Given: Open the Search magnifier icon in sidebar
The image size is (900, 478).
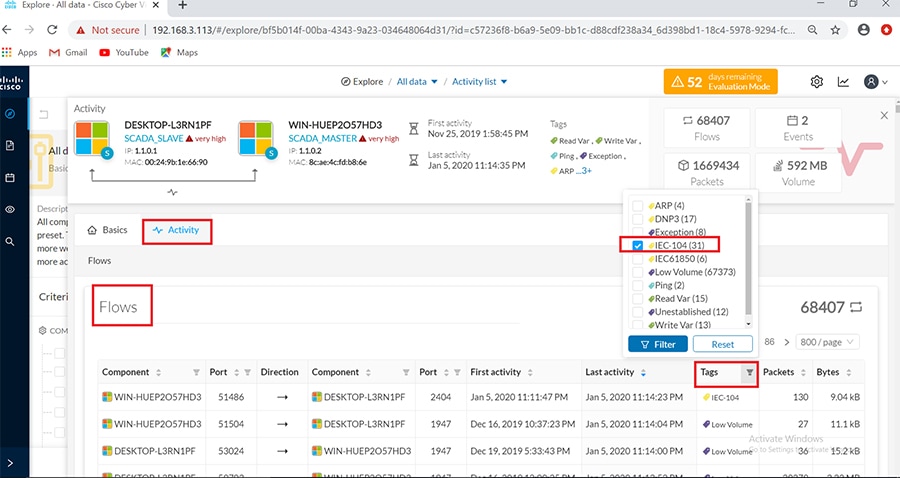Looking at the screenshot, I should pos(10,242).
